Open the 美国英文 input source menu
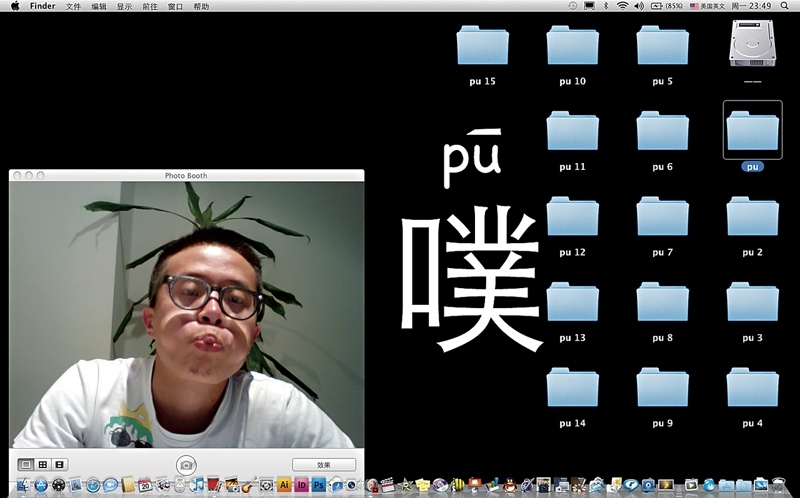Screen dimensions: 800x498 707,6
